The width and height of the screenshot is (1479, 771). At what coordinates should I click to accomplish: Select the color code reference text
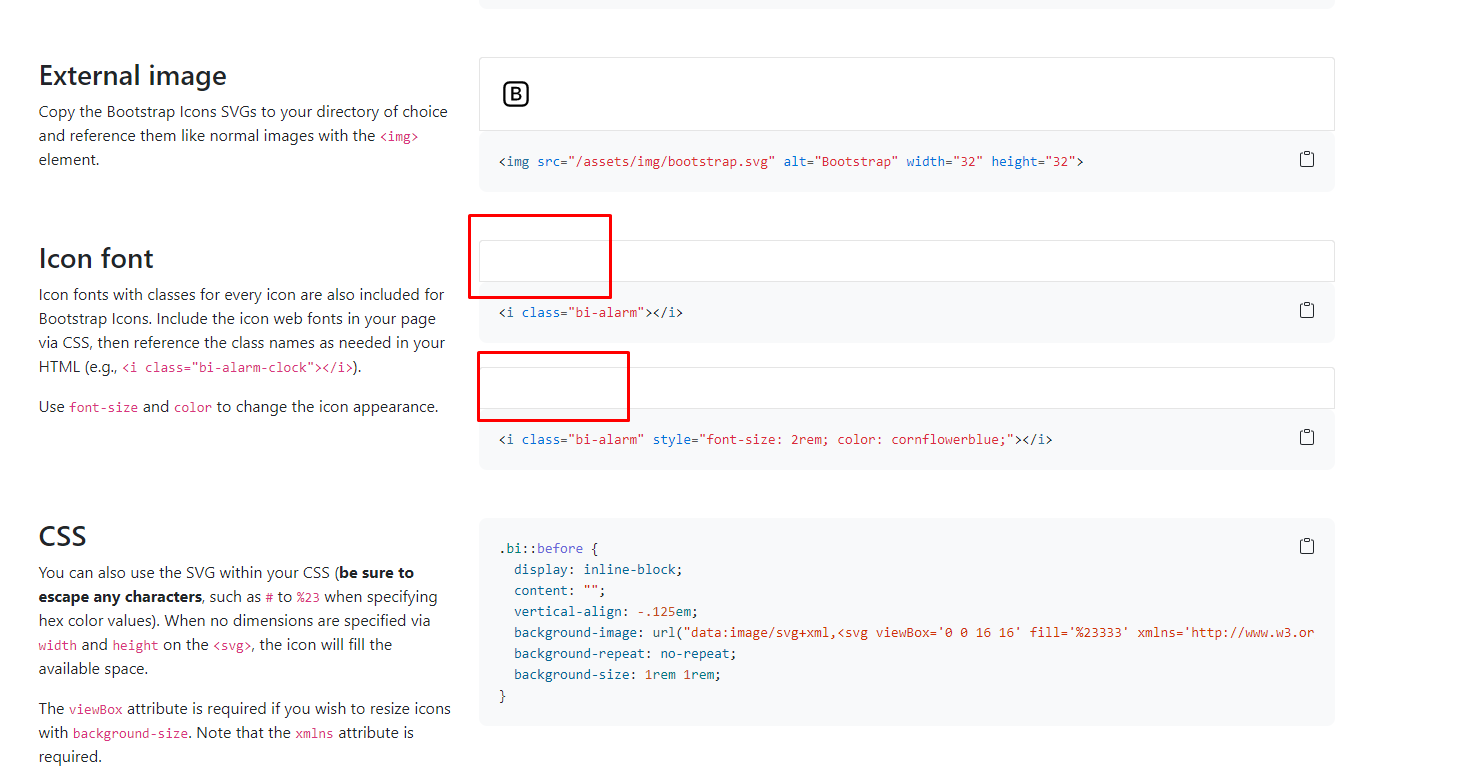point(192,406)
